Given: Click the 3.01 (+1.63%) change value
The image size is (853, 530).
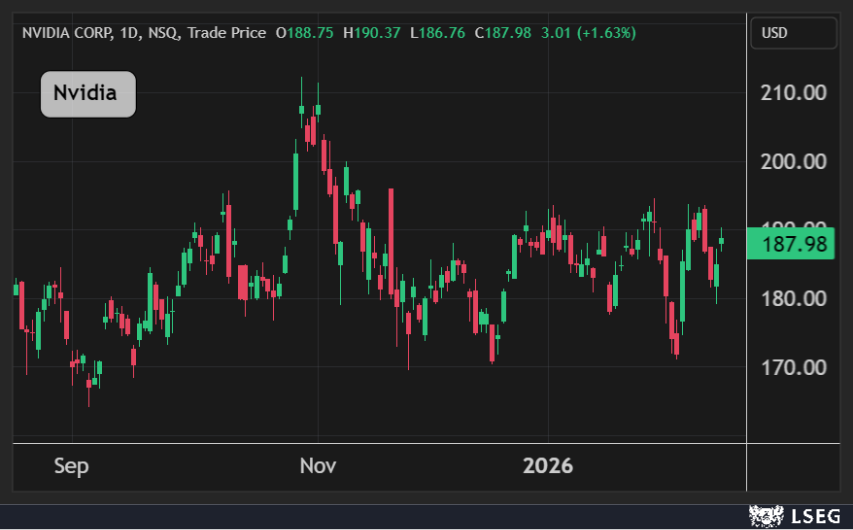Looking at the screenshot, I should coord(588,33).
